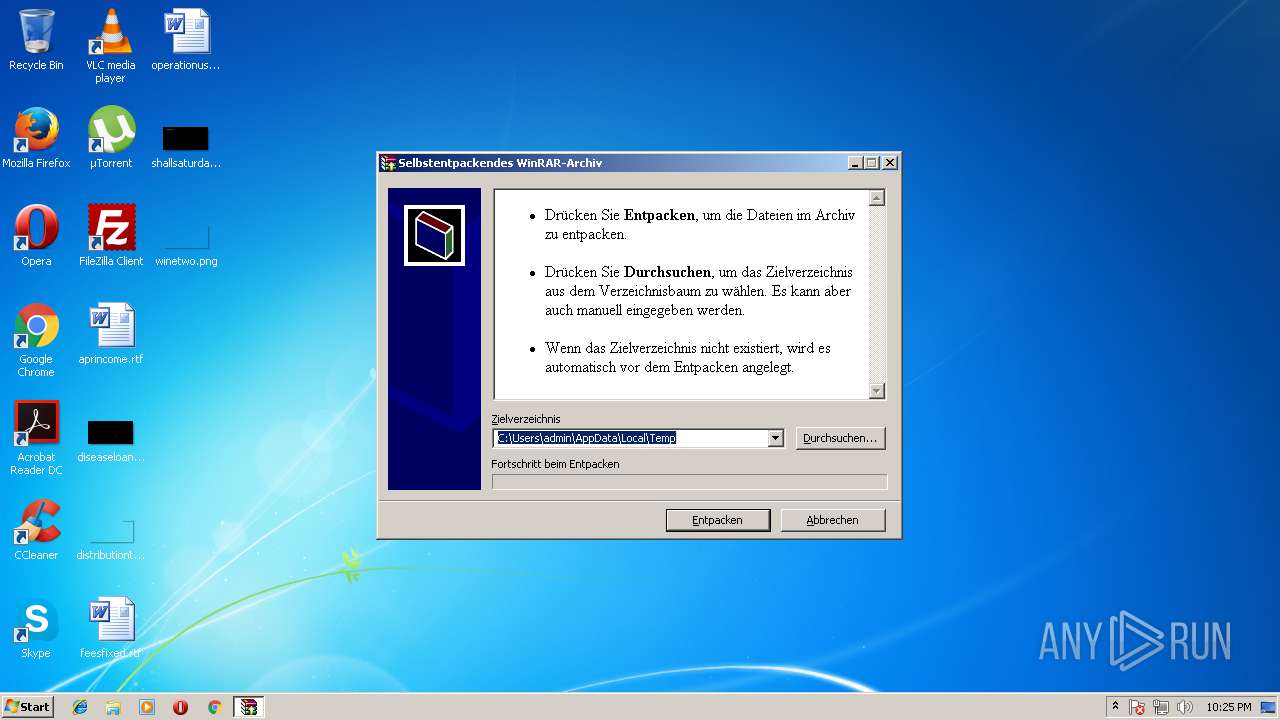
Task: Click the Opera icon in taskbar
Action: [180, 707]
